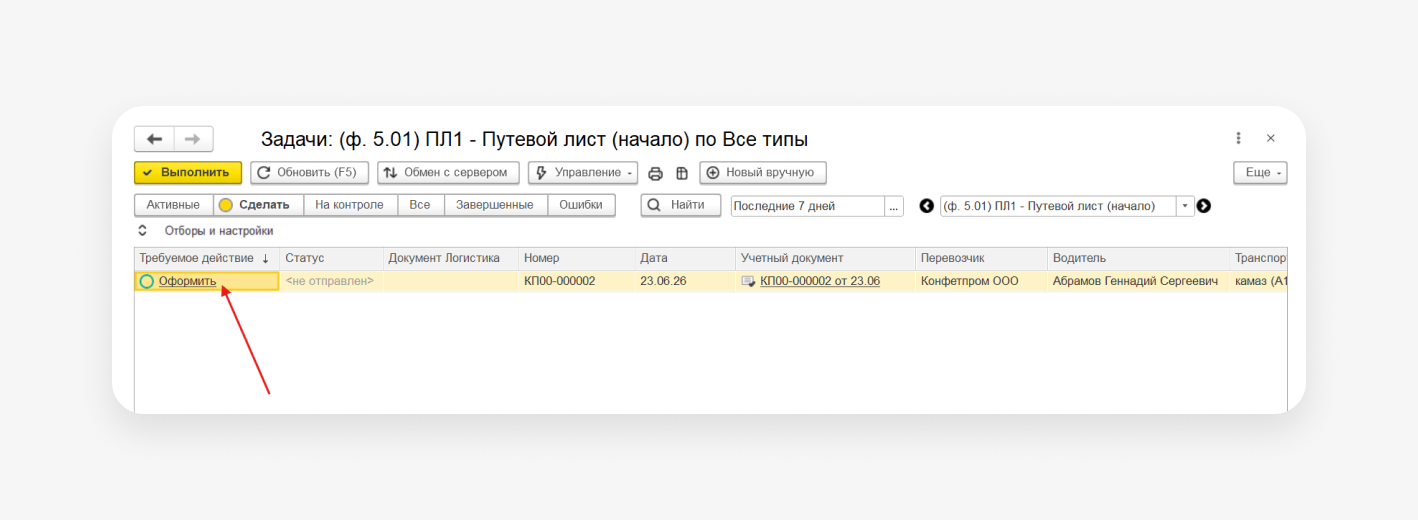The height and width of the screenshot is (520, 1418).
Task: Click the printer icon in the toolbar
Action: point(656,173)
